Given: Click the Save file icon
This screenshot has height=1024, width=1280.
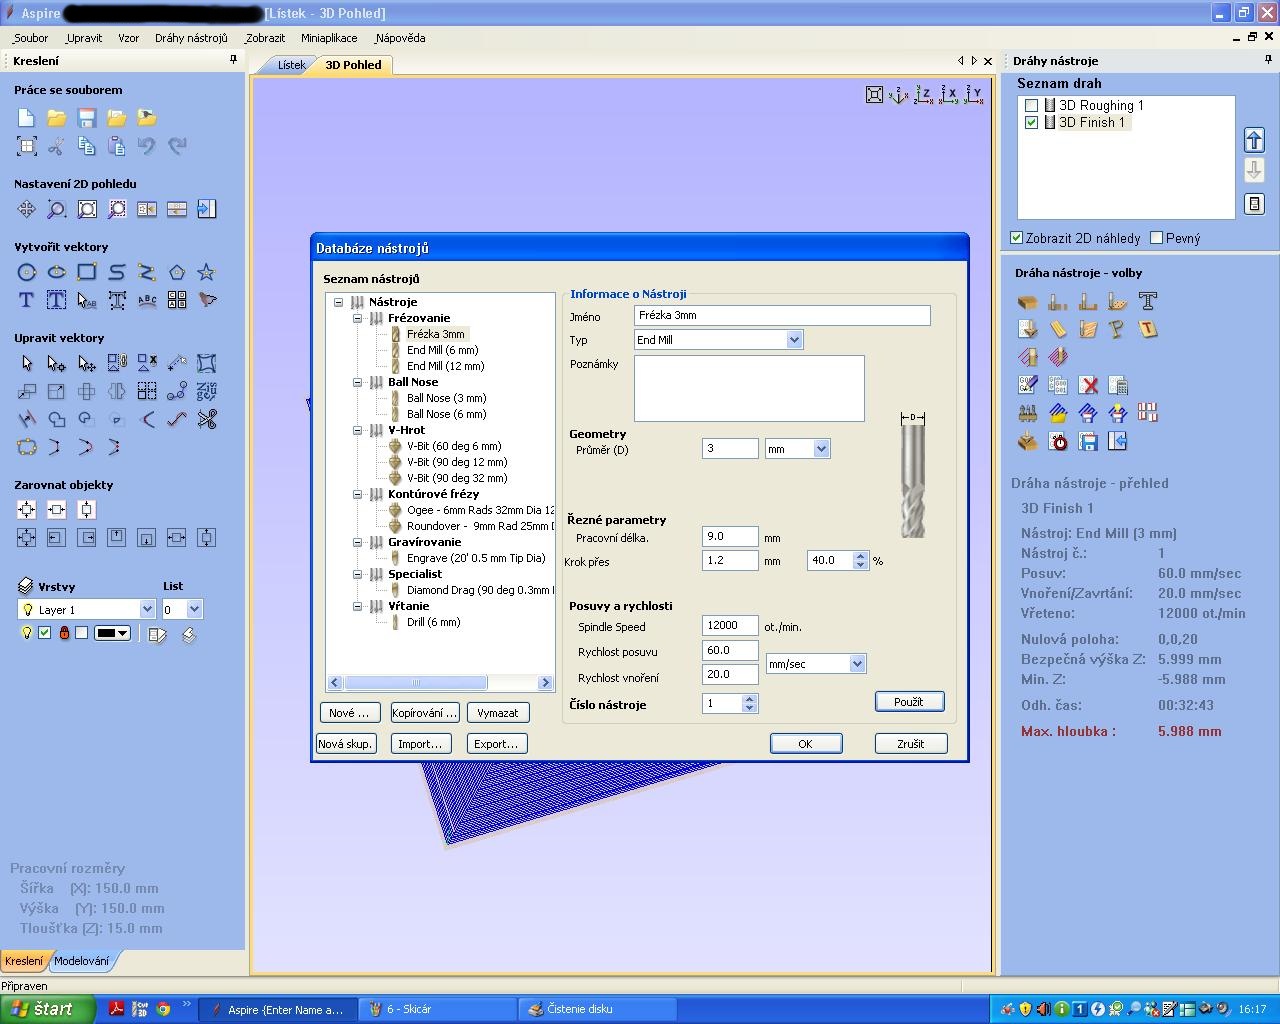Looking at the screenshot, I should (x=87, y=118).
